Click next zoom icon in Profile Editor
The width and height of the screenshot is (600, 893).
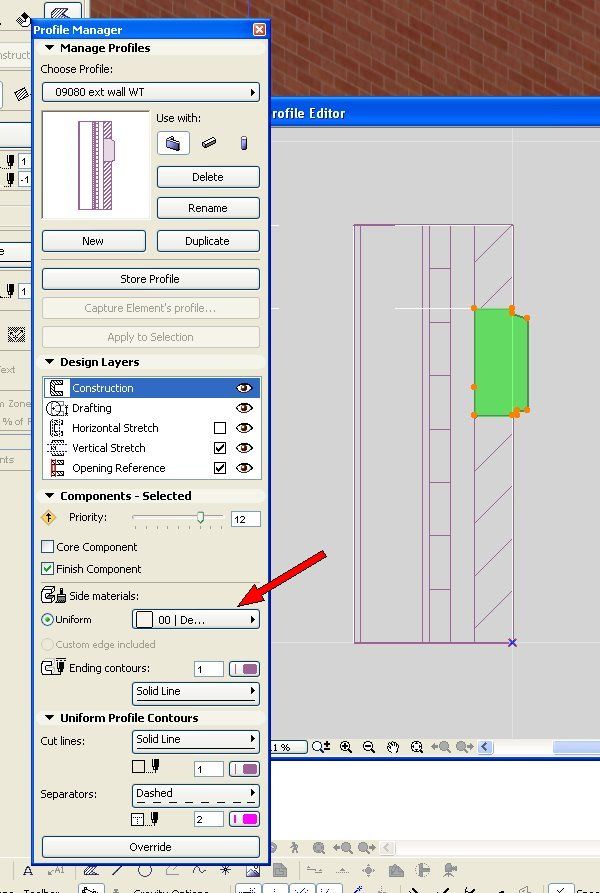465,747
